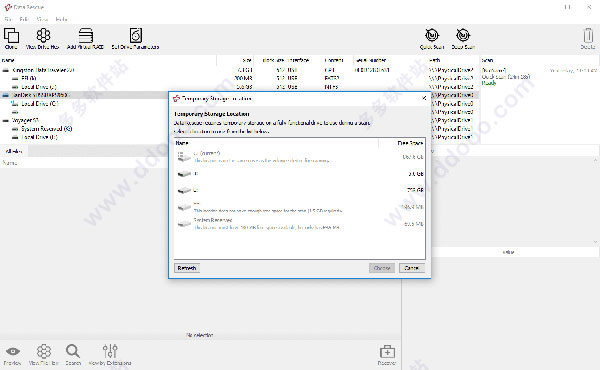This screenshot has width=600, height=370.
Task: Click the Search magnifier icon
Action: pos(73,355)
